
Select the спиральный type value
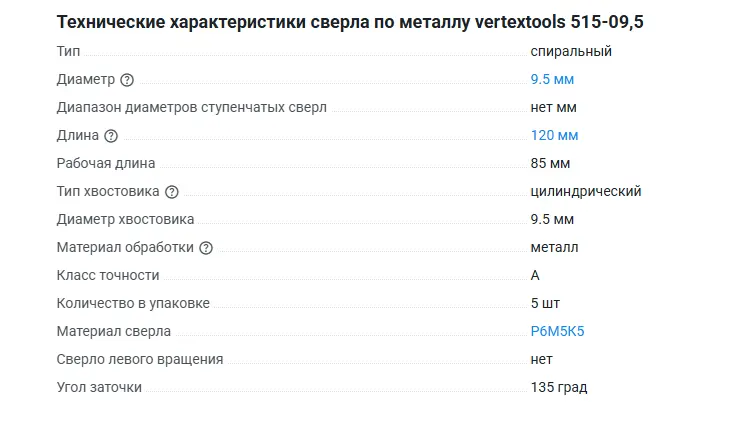click(x=571, y=51)
